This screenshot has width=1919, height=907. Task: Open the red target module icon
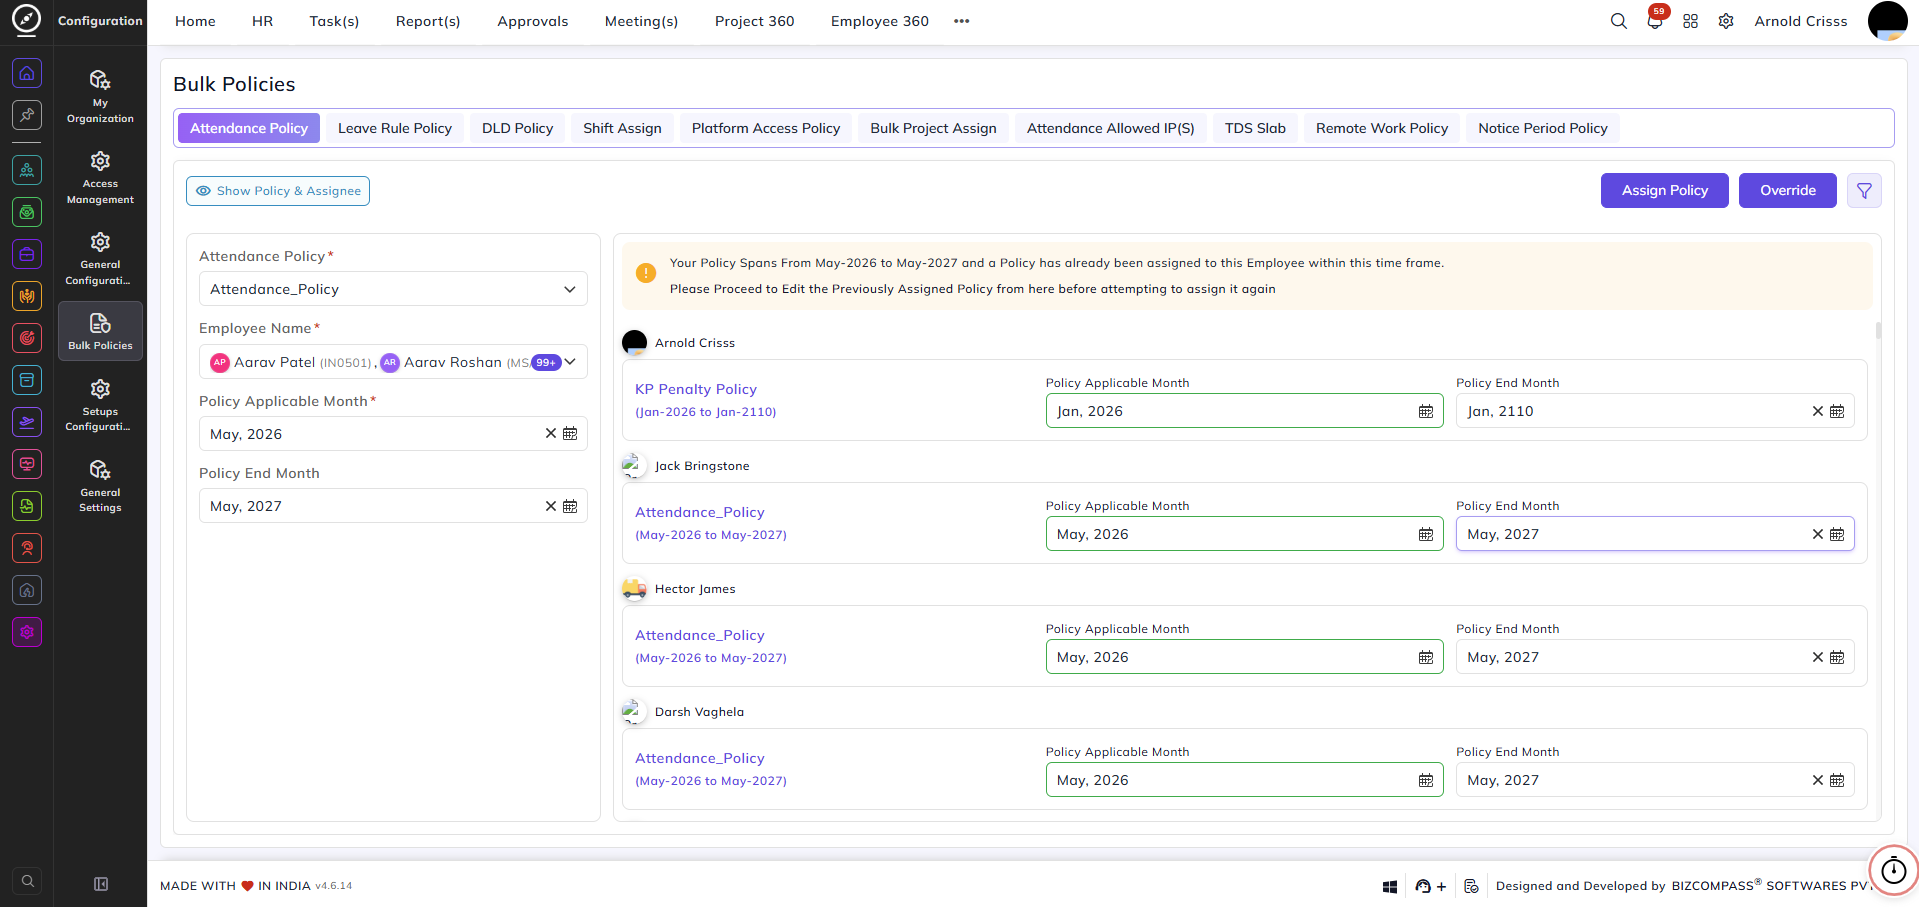[x=27, y=338]
